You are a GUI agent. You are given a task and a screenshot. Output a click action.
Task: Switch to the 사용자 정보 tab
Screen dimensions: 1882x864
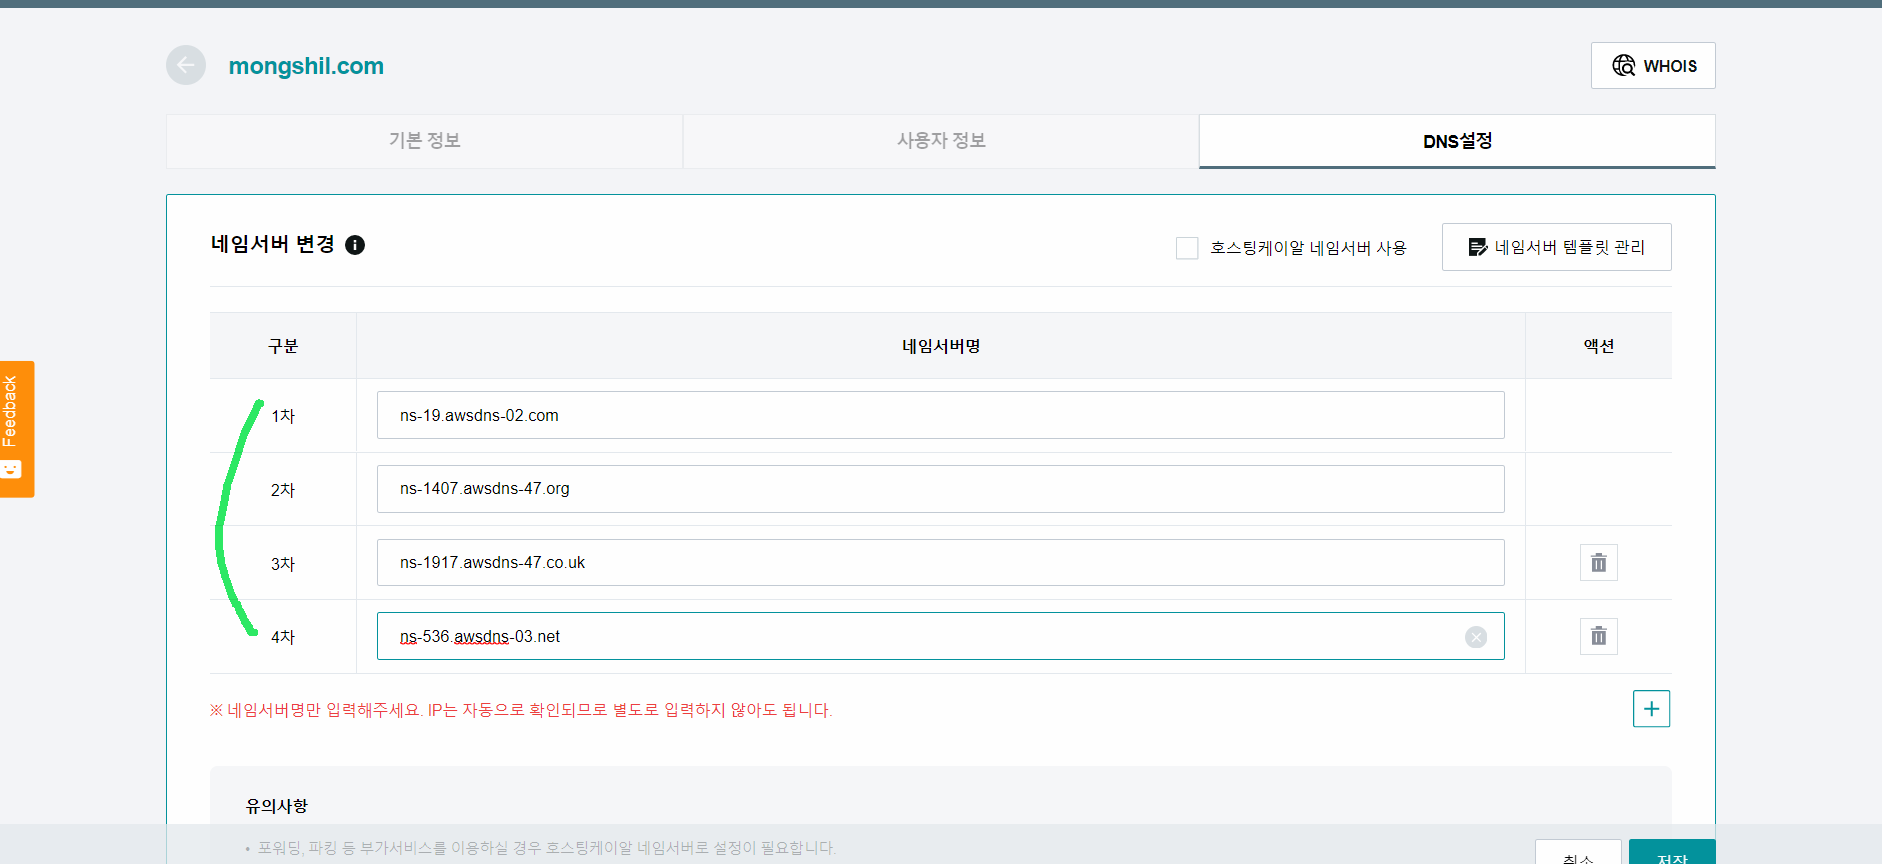click(x=941, y=141)
